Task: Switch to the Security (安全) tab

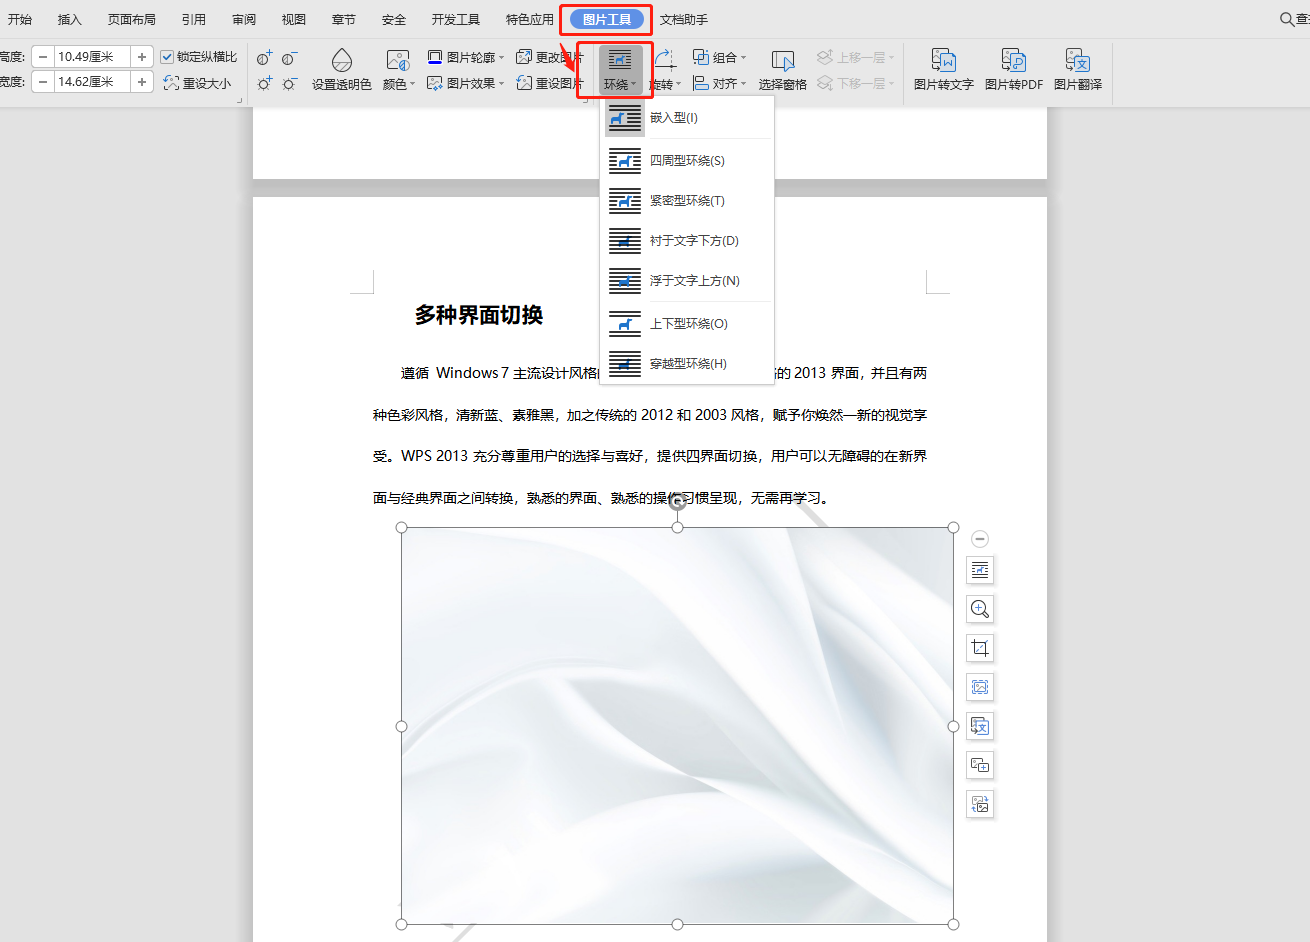Action: [394, 19]
